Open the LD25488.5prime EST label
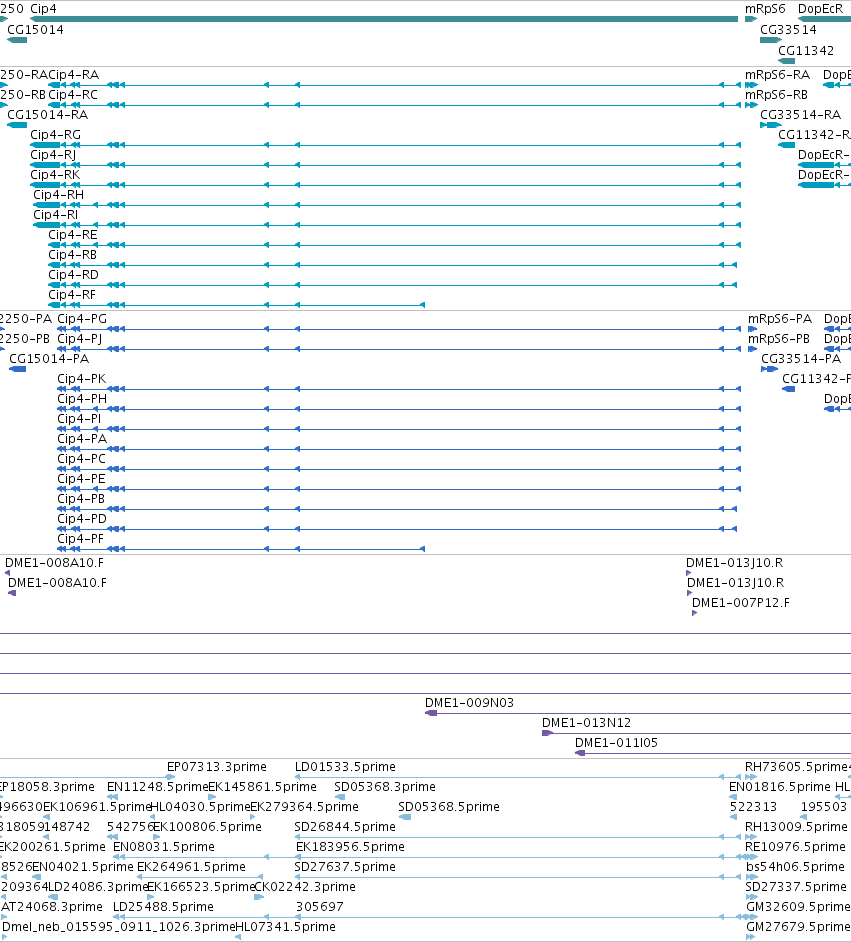The image size is (851, 942). click(163, 907)
